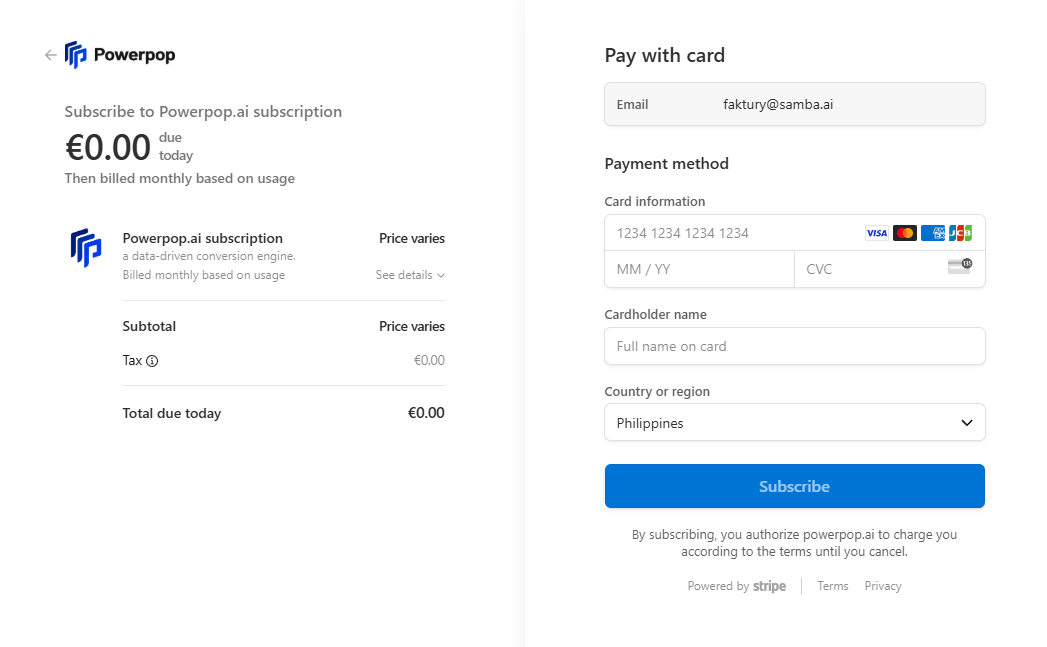The height and width of the screenshot is (647, 1047).
Task: Click the CVC card hint icon
Action: tap(959, 266)
